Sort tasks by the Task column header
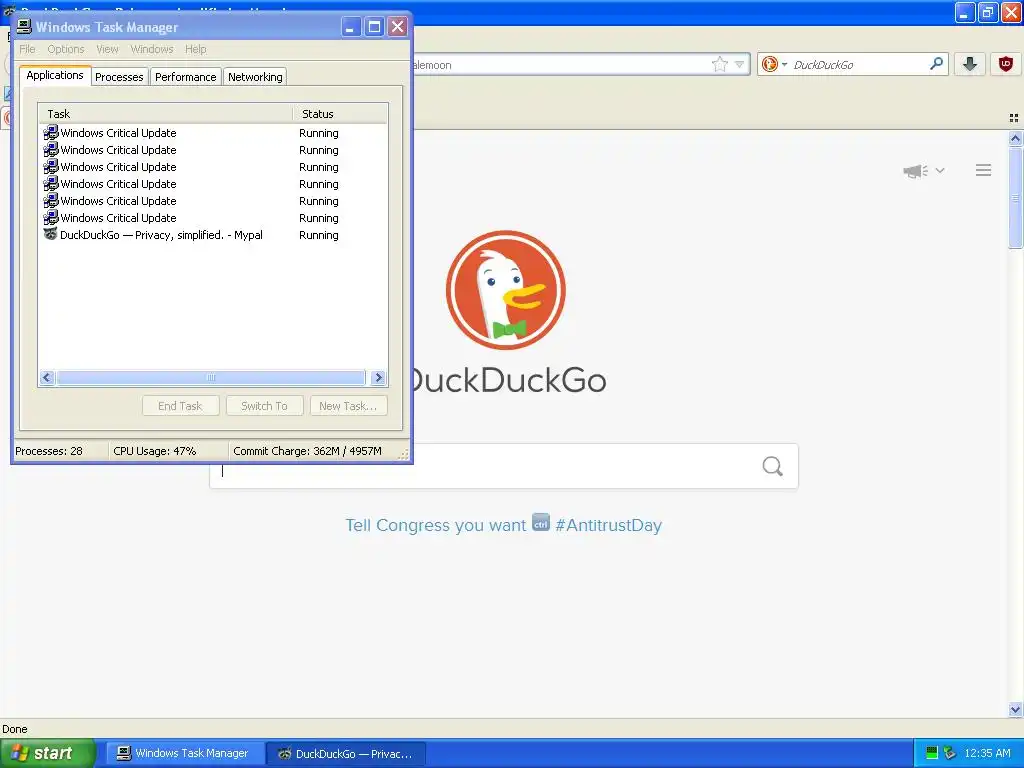The image size is (1024, 768). pyautogui.click(x=165, y=114)
